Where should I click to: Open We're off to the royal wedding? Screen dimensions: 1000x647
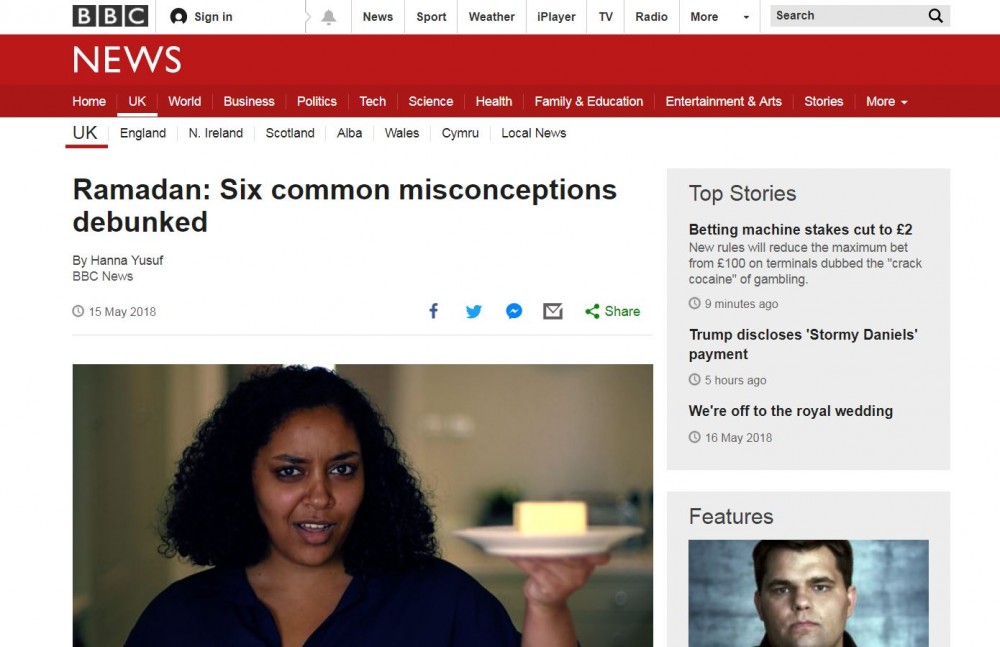(x=790, y=411)
